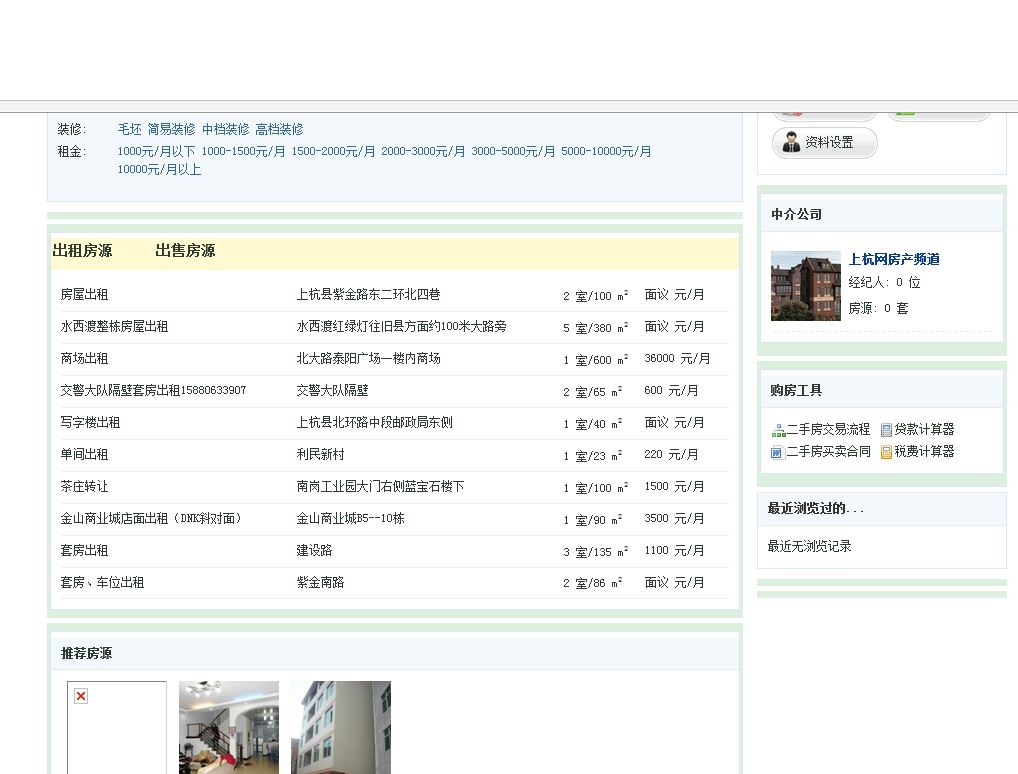Switch to the 出租房源 tab
The image size is (1018, 774).
click(82, 251)
